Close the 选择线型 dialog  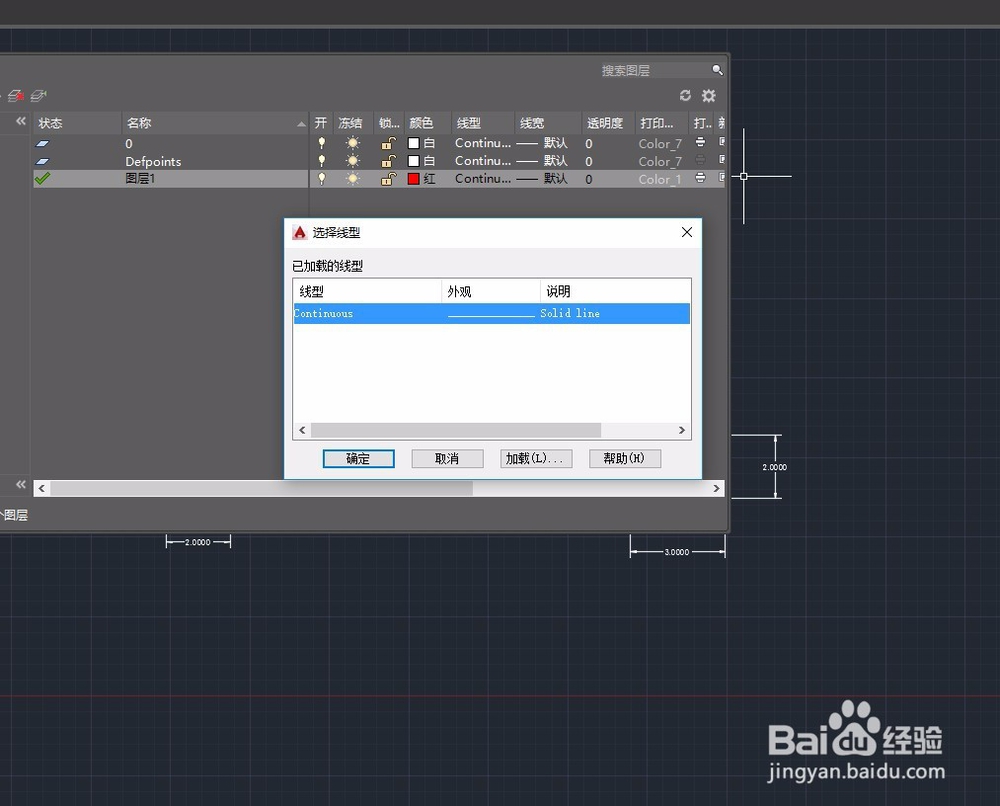(687, 232)
